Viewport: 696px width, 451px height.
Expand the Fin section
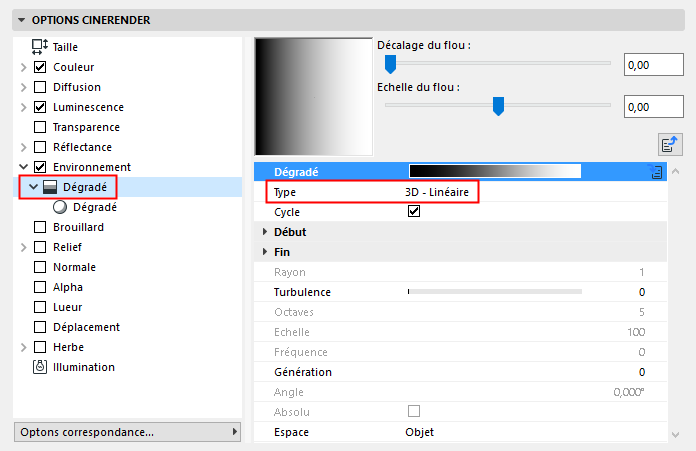pyautogui.click(x=265, y=252)
